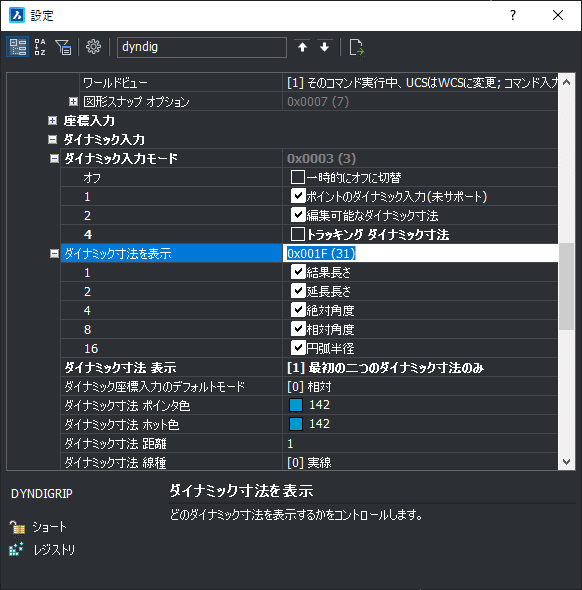Screen dimensions: 582x590
Task: Select ワールドビュー row label
Action: (115, 83)
